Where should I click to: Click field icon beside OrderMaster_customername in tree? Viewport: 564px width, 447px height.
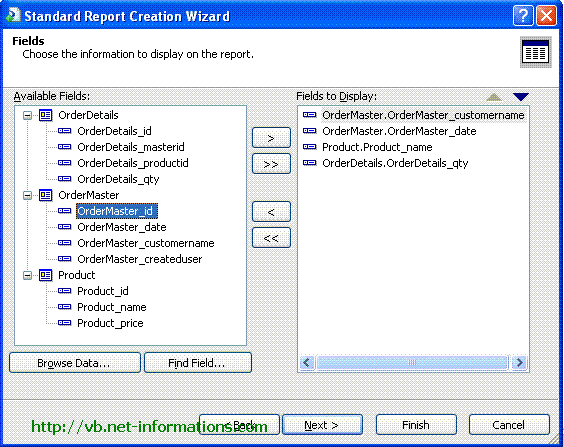click(x=65, y=243)
